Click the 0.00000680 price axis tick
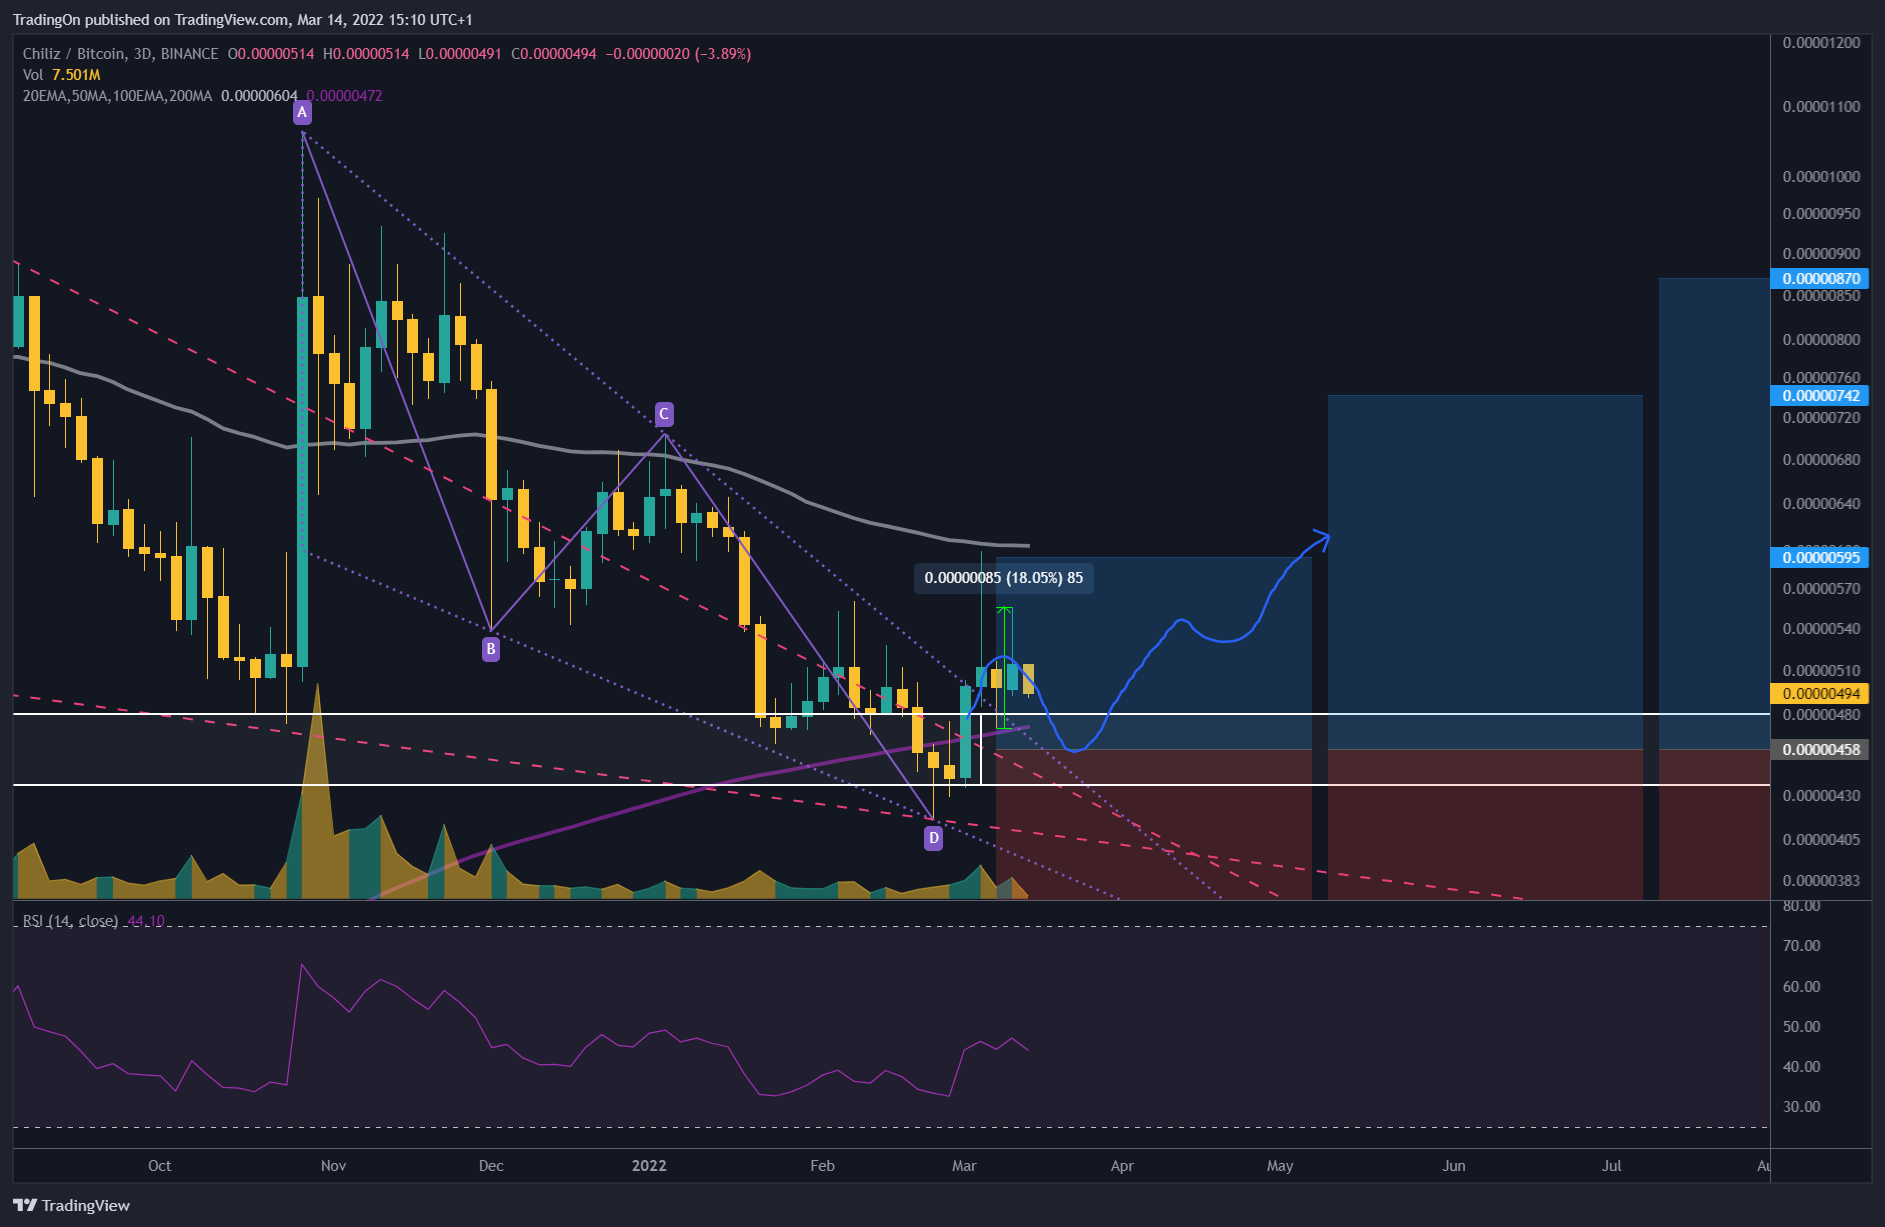This screenshot has width=1885, height=1227. pos(1821,460)
